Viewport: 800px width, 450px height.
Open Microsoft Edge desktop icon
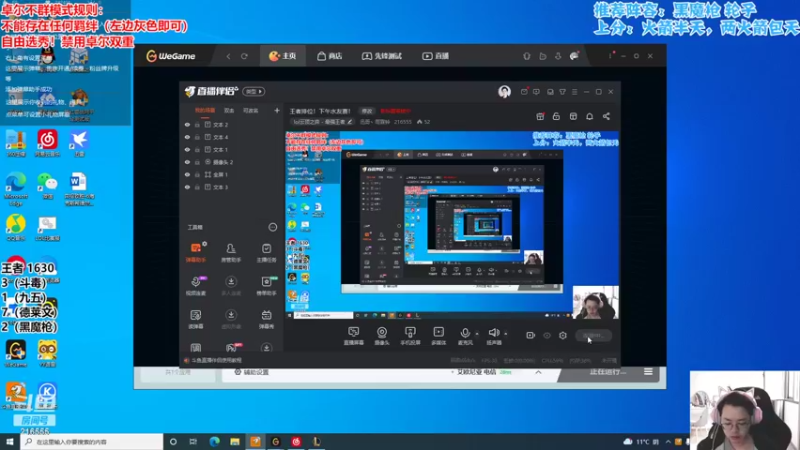[16, 188]
